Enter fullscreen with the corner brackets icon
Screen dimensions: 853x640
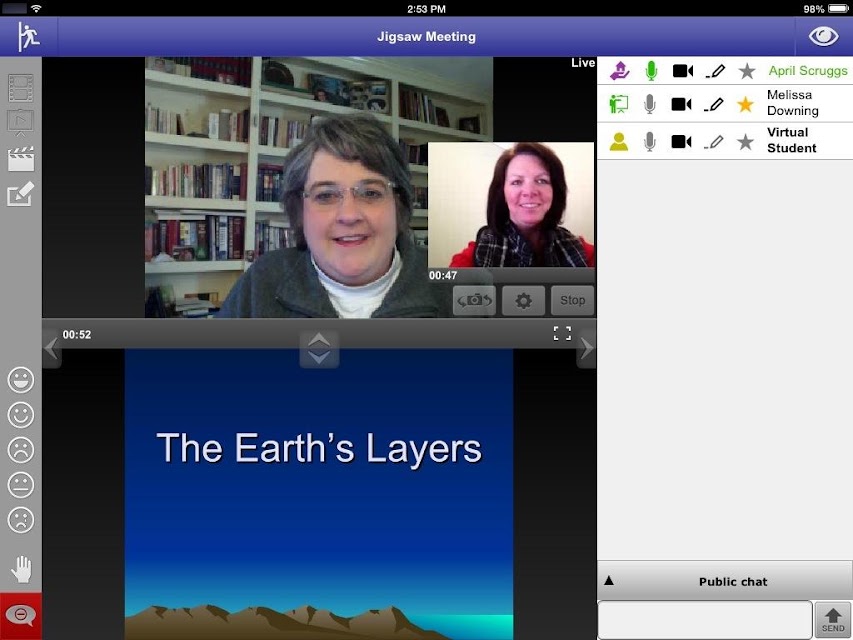pos(562,333)
